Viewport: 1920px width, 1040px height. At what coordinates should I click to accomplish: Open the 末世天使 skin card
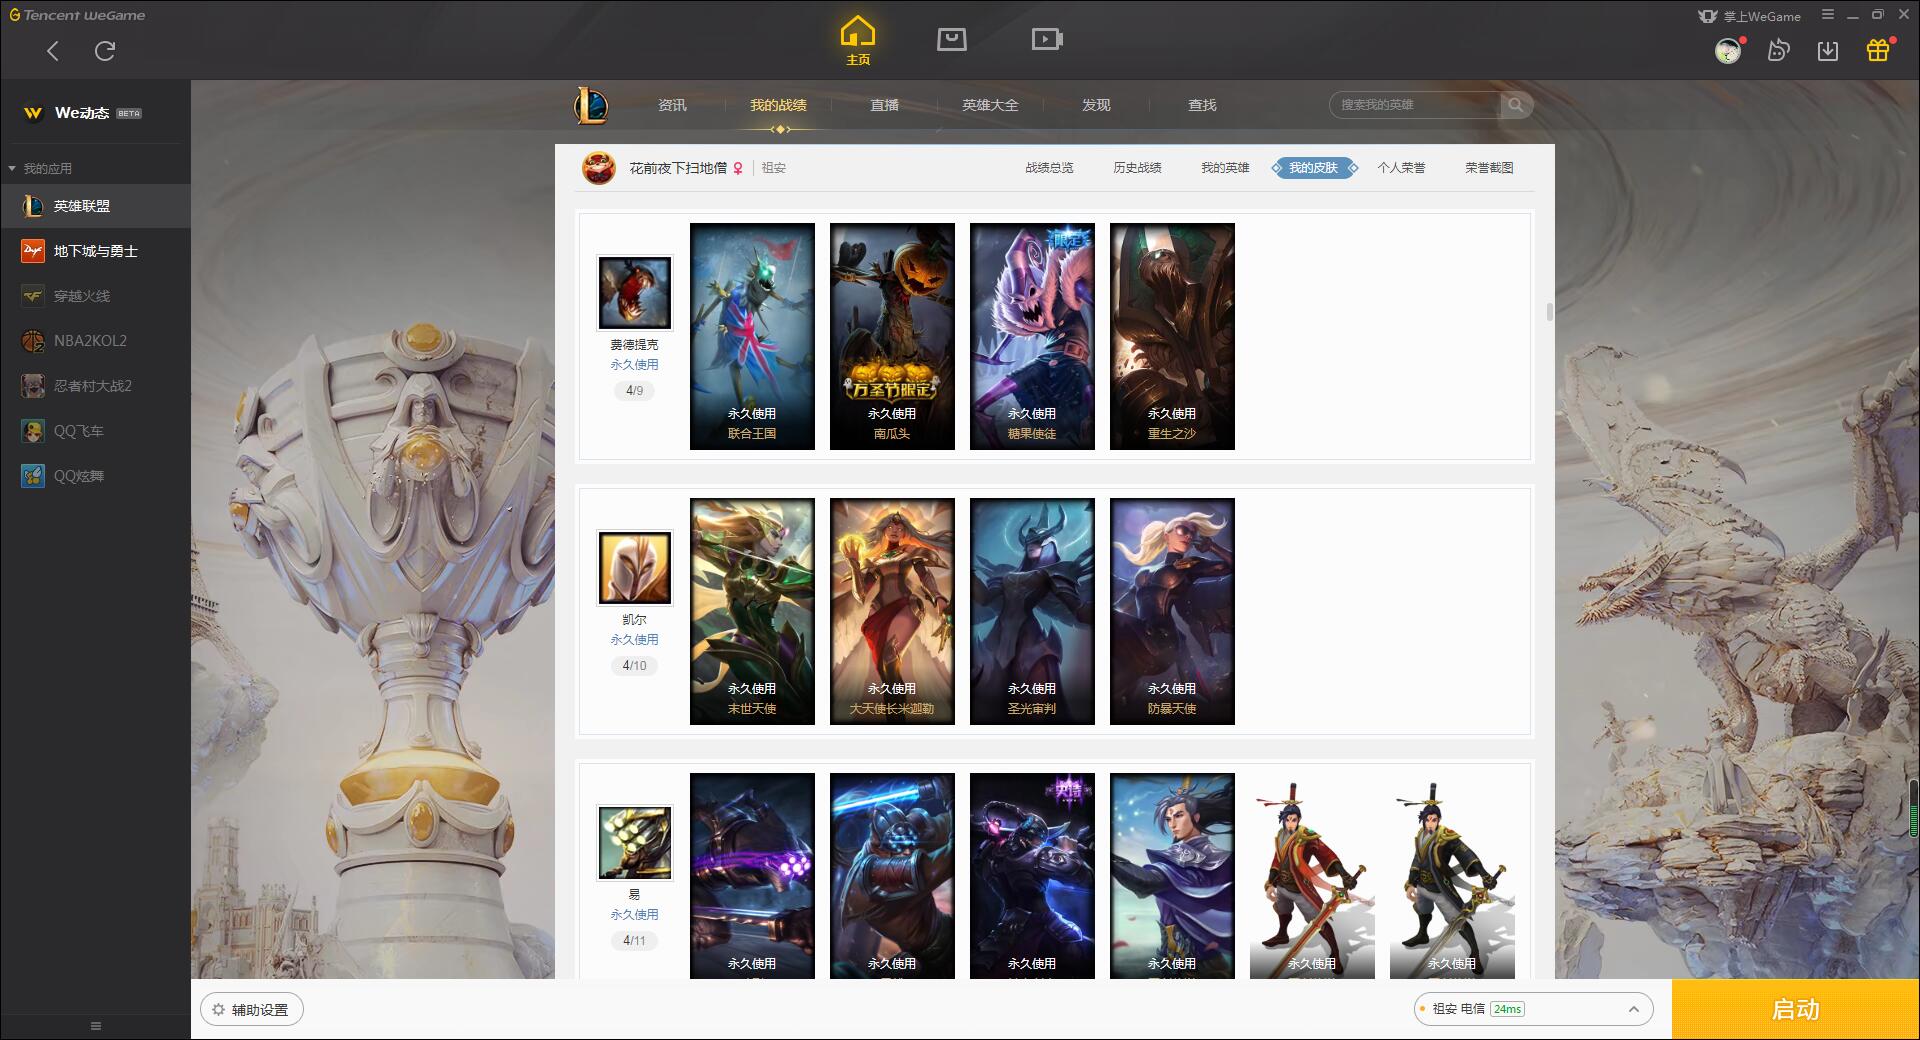coord(752,611)
